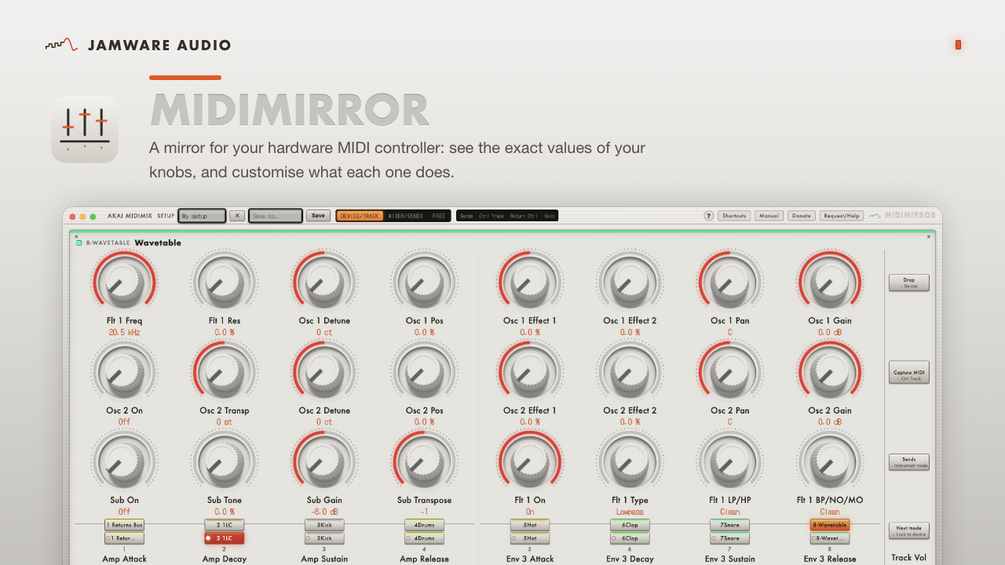Click the Osc 1 Gain knob
Image resolution: width=1005 pixels, height=565 pixels.
tap(829, 282)
